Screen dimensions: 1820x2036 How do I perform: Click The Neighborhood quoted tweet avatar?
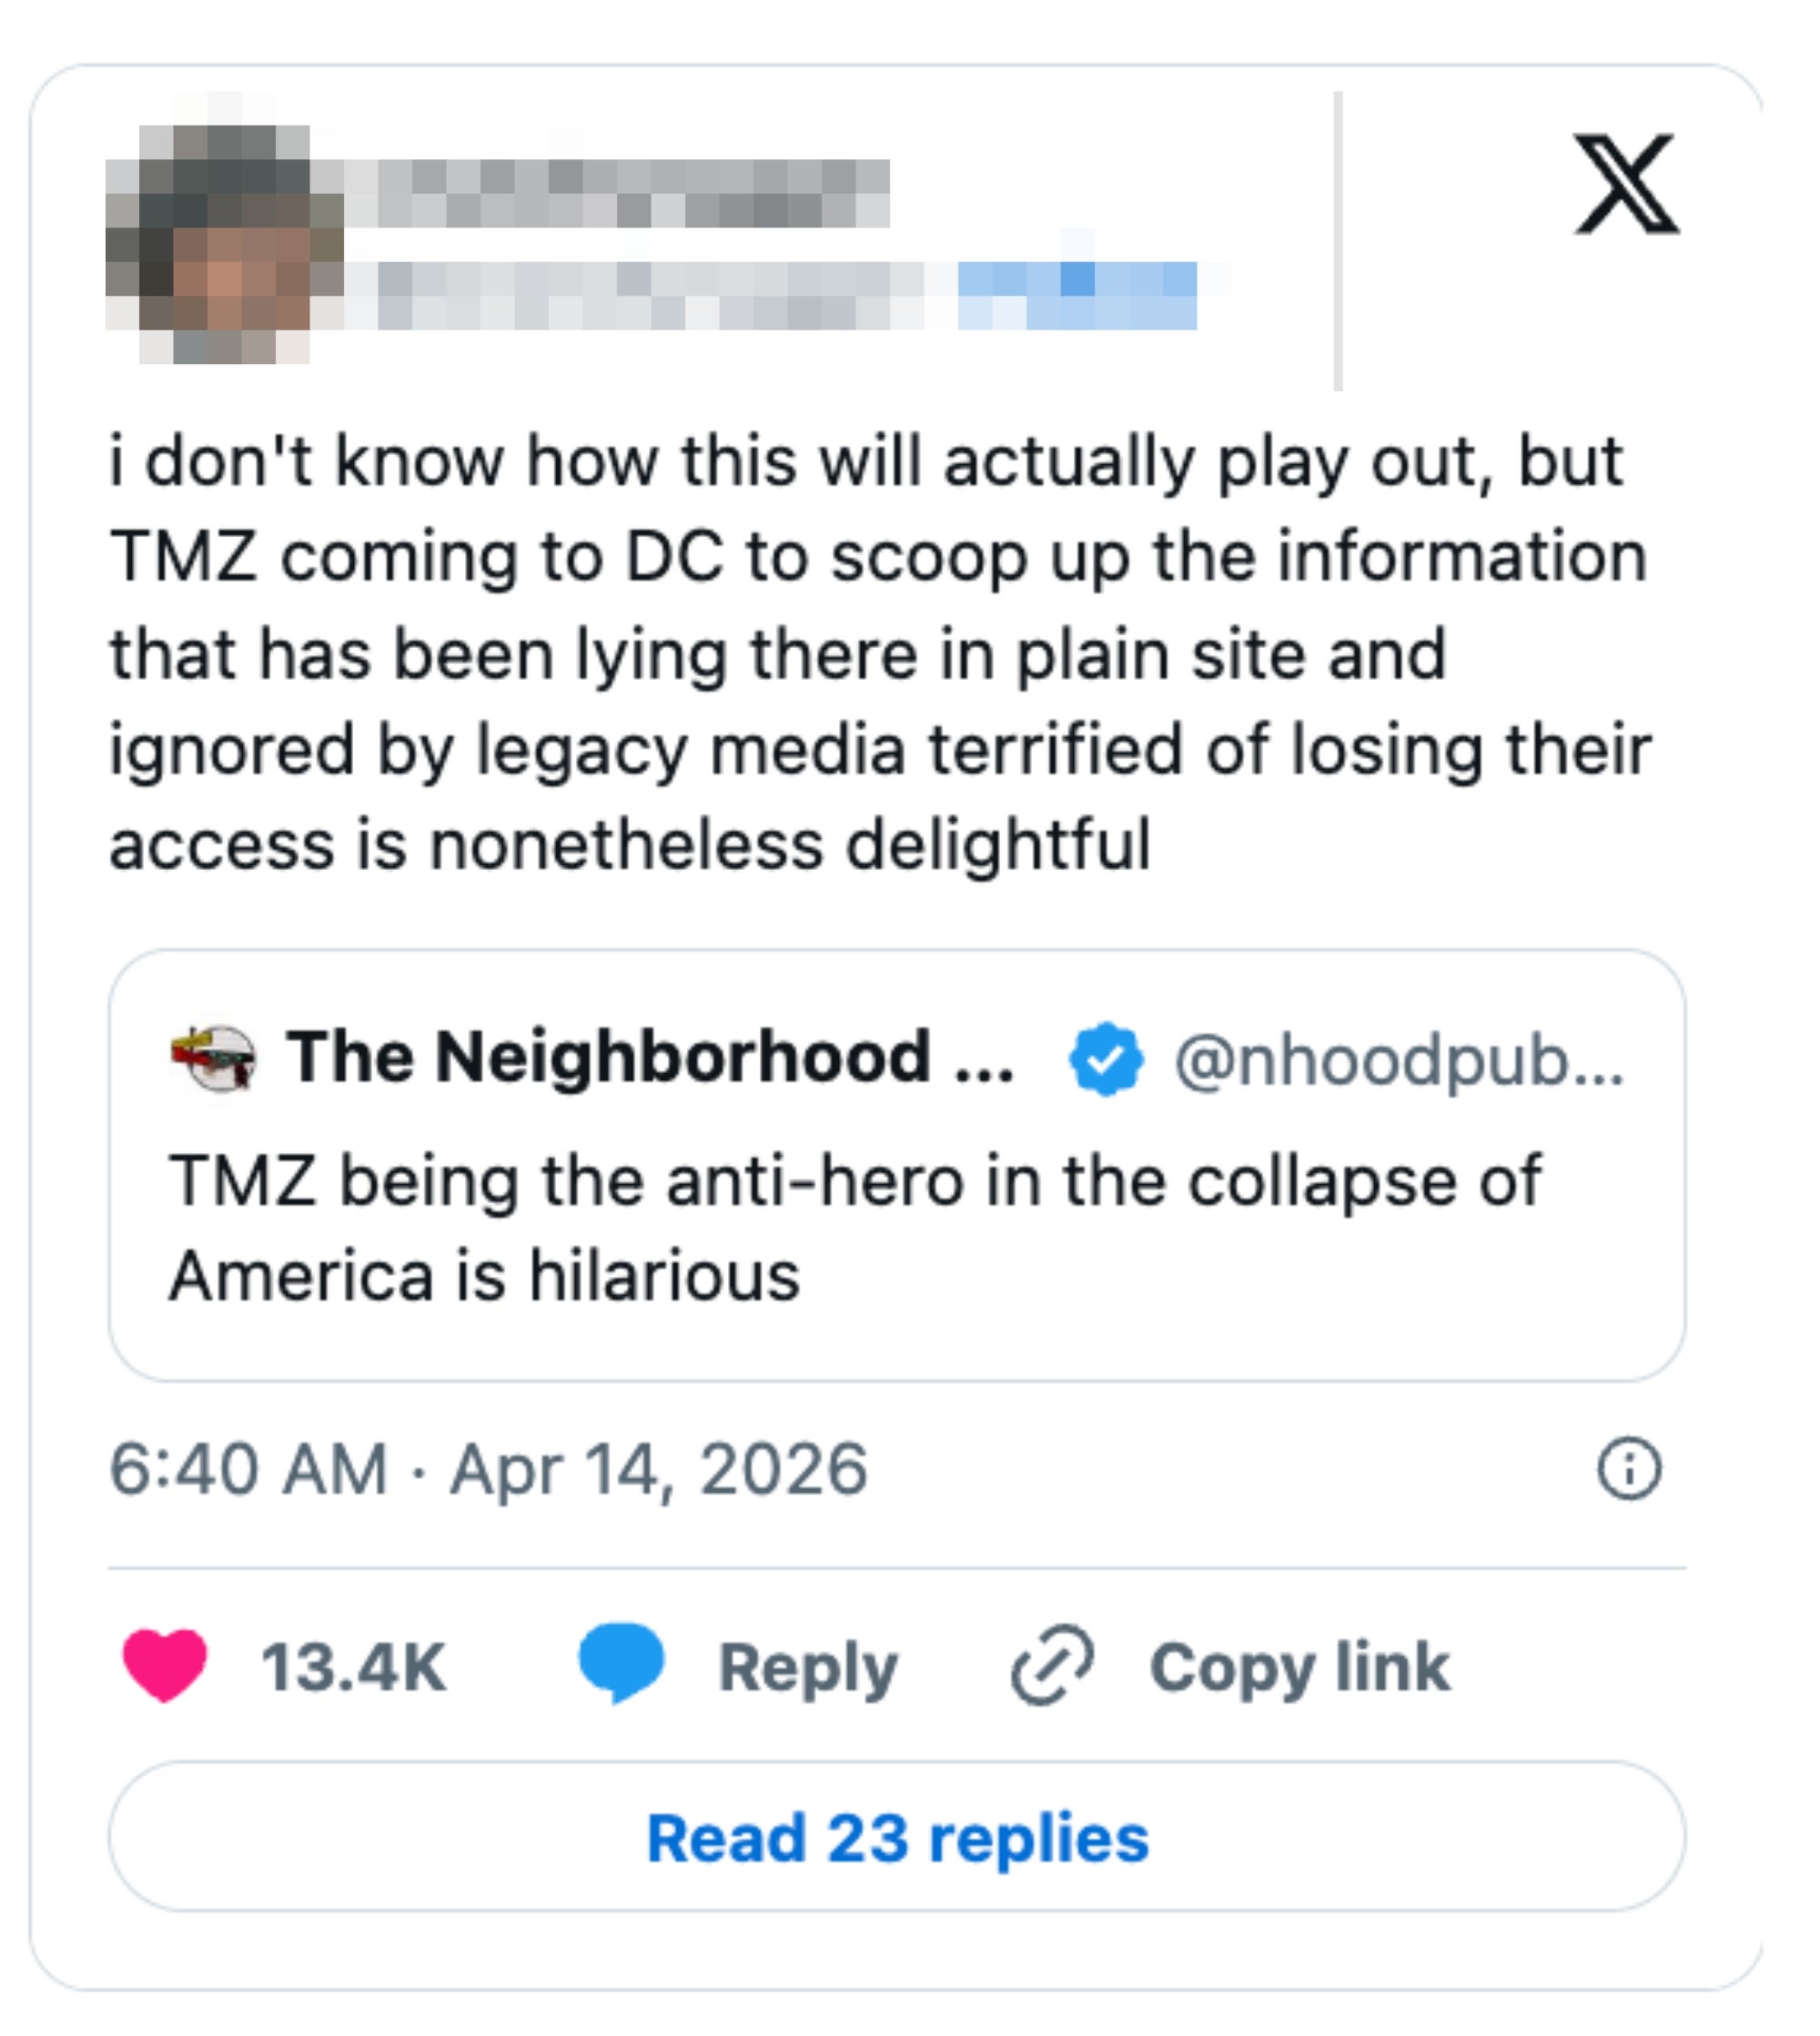(213, 1059)
